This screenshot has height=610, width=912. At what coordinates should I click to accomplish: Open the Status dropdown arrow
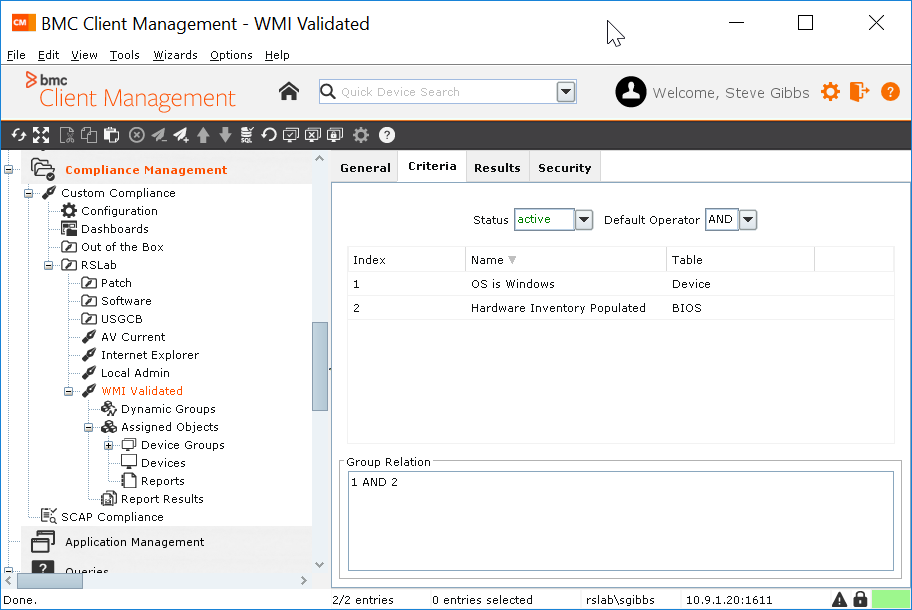tap(584, 220)
